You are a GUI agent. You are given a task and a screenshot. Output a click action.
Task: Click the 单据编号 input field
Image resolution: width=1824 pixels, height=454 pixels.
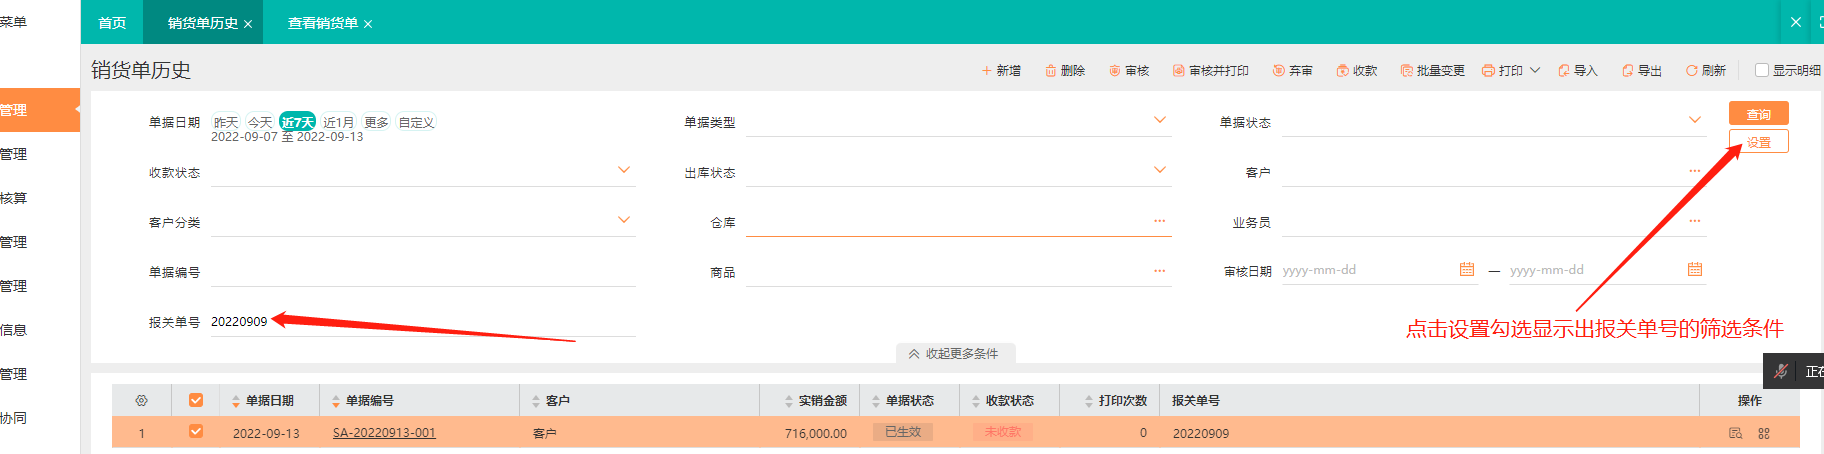(423, 272)
